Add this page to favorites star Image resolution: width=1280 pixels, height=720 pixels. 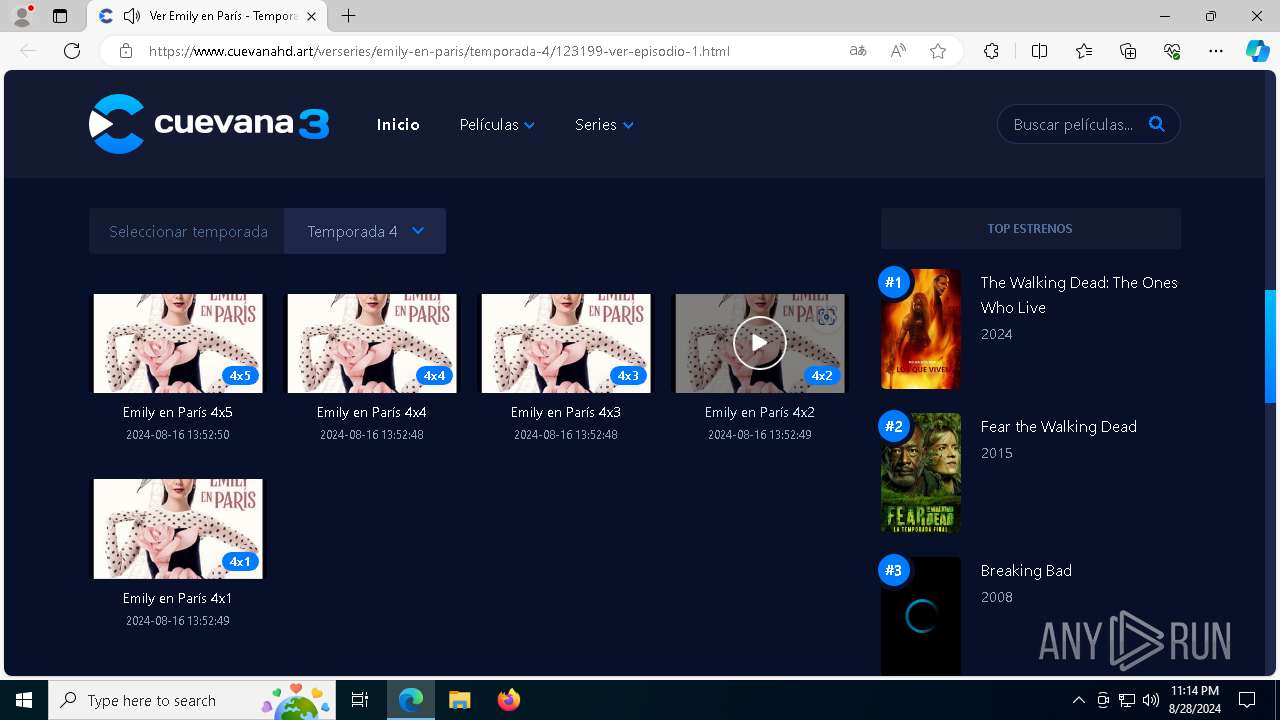click(938, 51)
